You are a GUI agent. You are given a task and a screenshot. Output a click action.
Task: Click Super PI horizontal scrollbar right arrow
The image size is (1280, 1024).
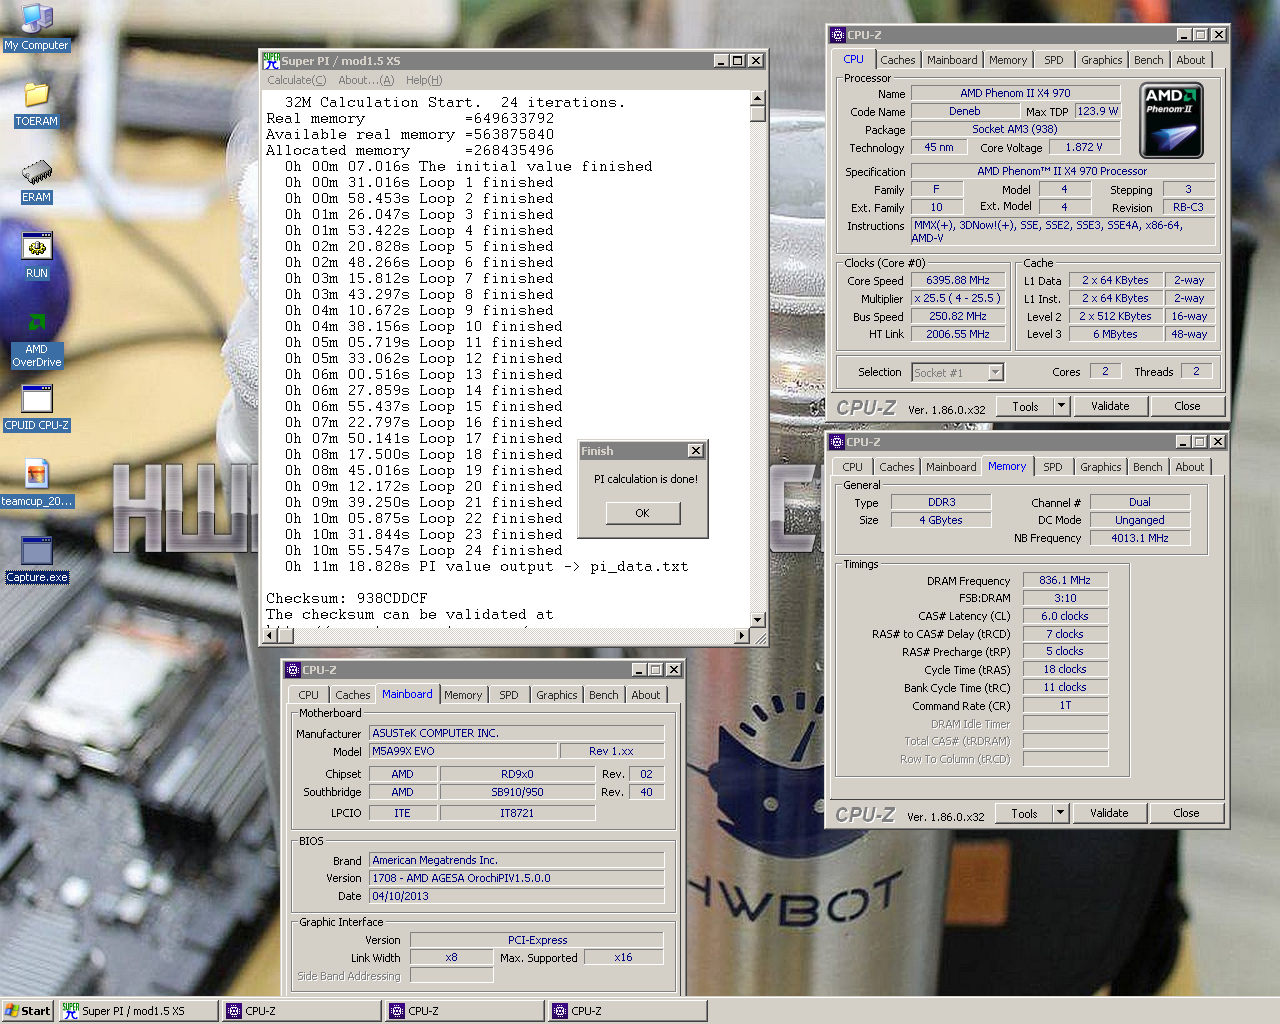click(x=741, y=636)
